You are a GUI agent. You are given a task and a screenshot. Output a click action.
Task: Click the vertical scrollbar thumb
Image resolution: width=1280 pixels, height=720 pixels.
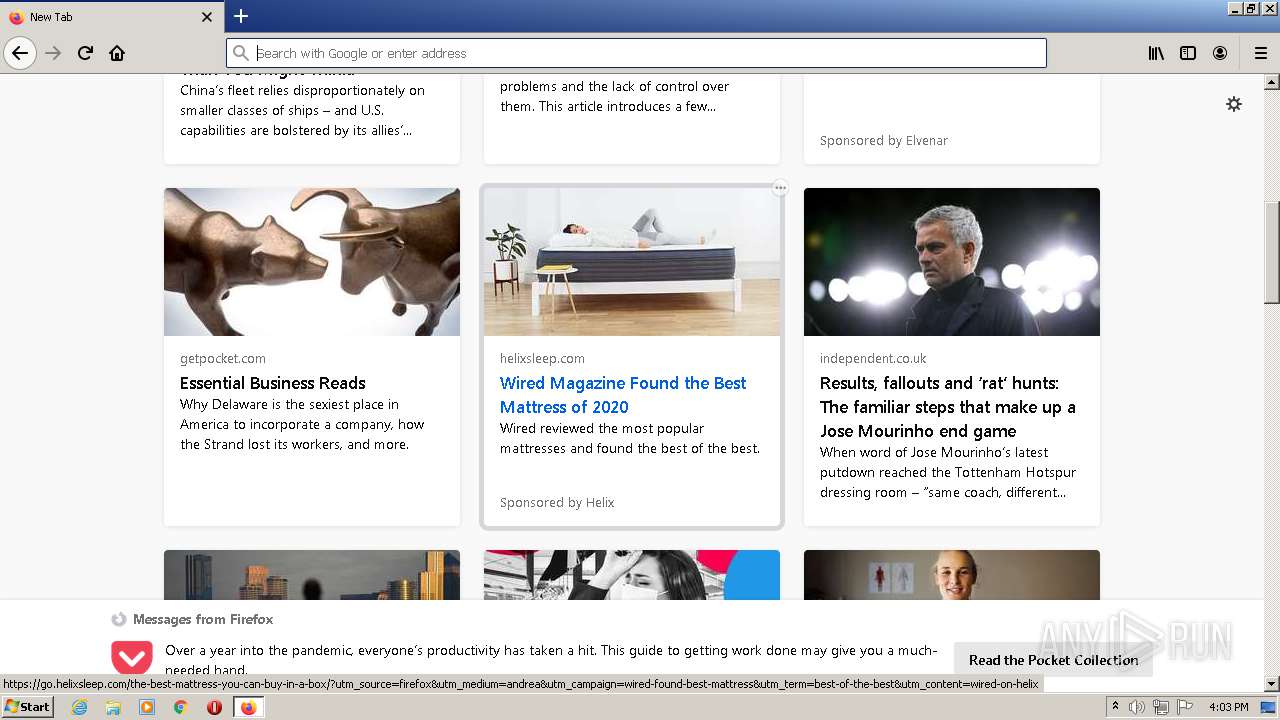(x=1272, y=251)
